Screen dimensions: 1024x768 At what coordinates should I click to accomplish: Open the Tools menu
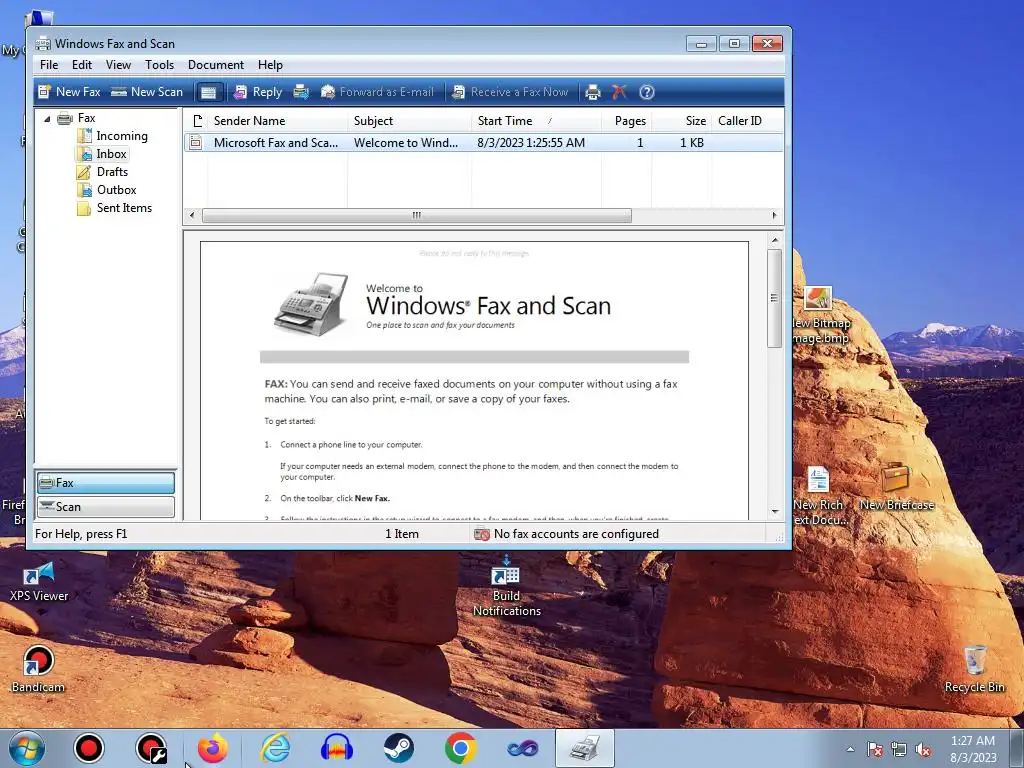coord(159,65)
